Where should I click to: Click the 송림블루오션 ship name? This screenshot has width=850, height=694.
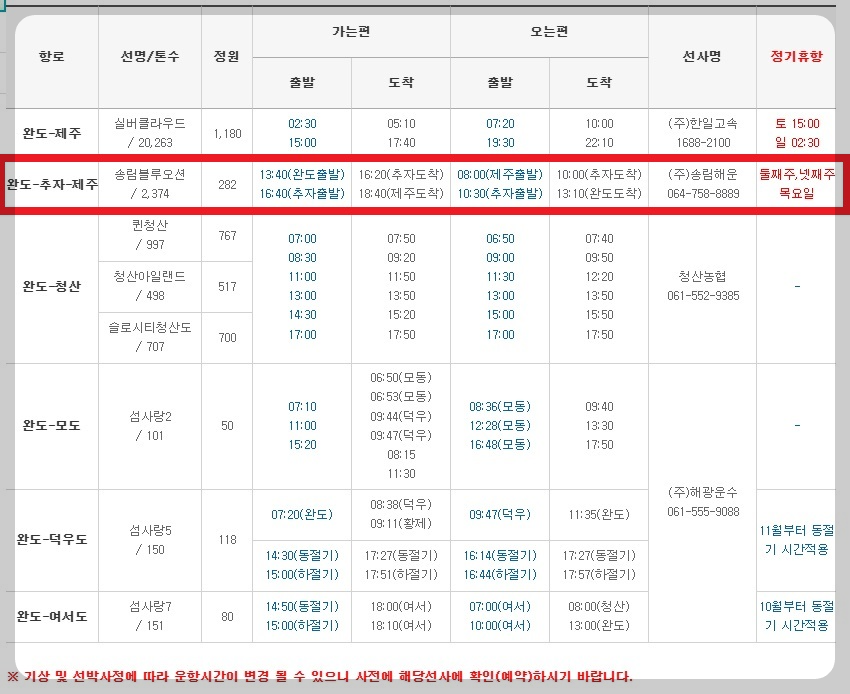(150, 175)
